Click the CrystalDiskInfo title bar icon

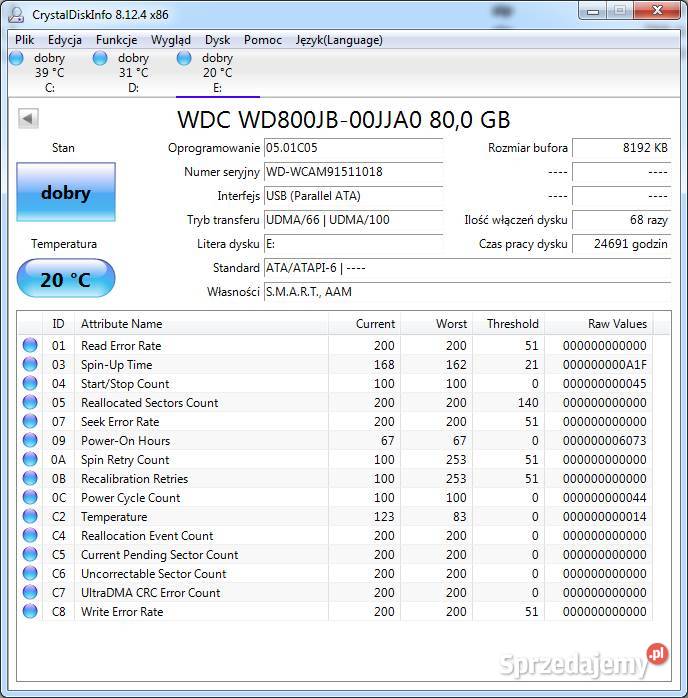coord(16,14)
